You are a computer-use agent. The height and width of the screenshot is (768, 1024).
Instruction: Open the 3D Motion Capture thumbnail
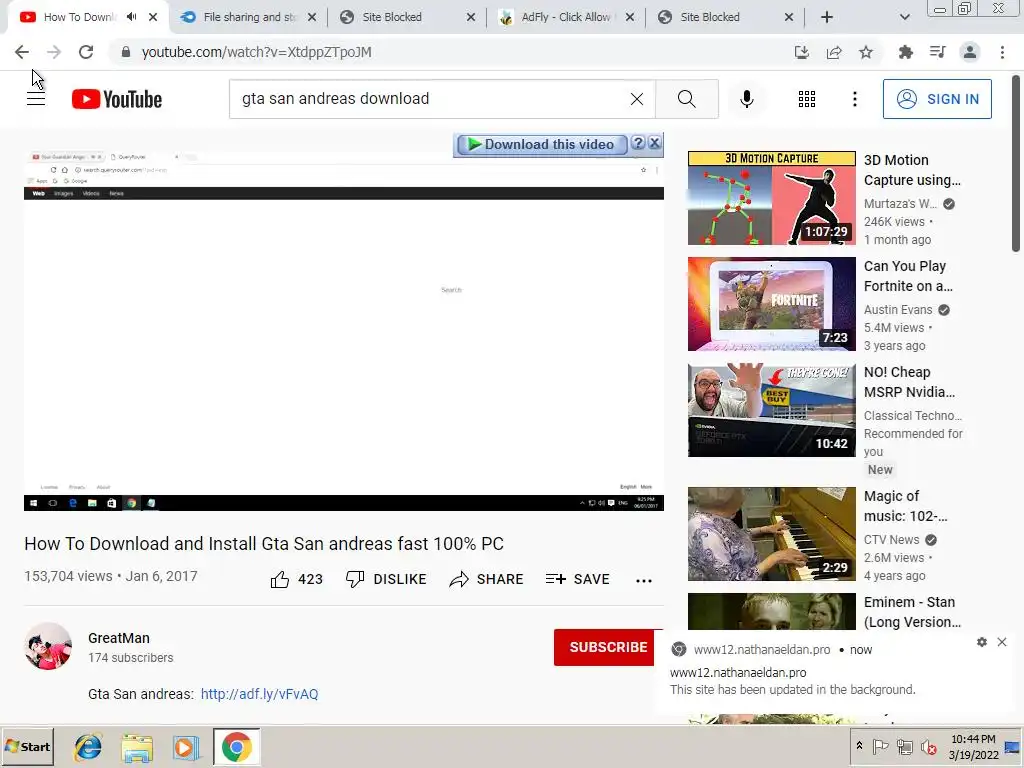click(771, 198)
